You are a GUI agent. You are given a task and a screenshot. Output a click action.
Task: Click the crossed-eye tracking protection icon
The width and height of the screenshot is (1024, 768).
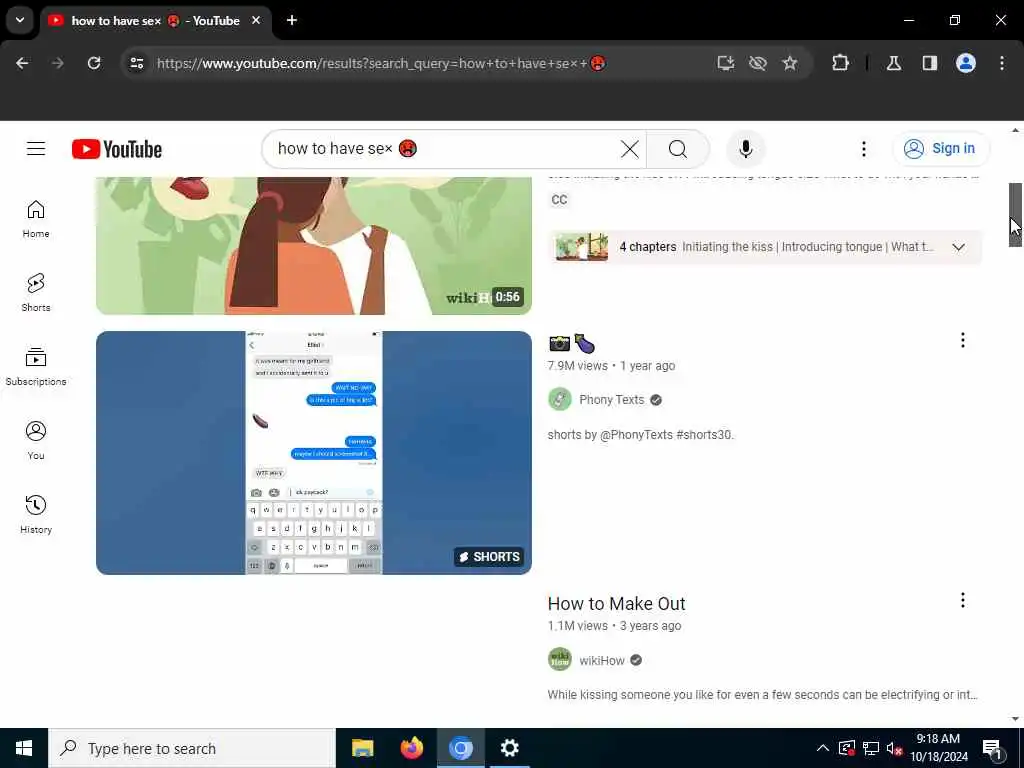[x=758, y=63]
